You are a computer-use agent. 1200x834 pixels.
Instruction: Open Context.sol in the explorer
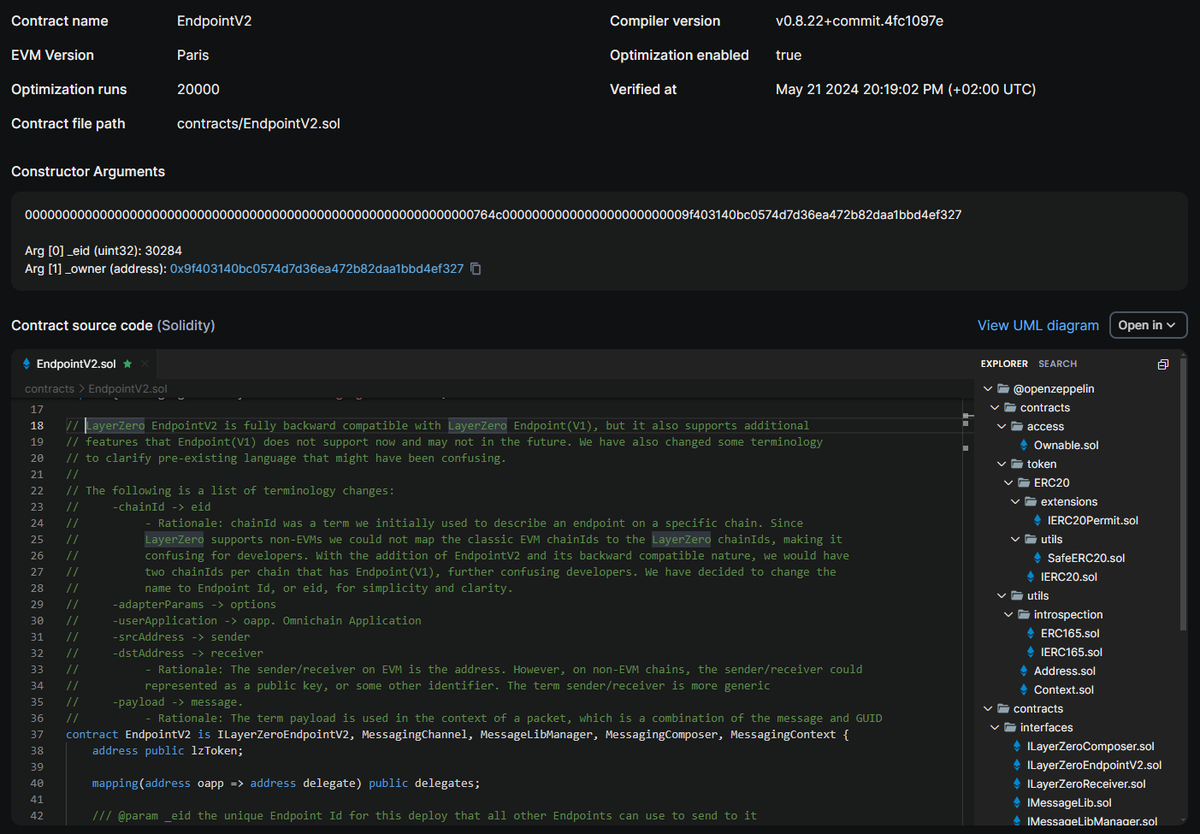tap(1064, 690)
